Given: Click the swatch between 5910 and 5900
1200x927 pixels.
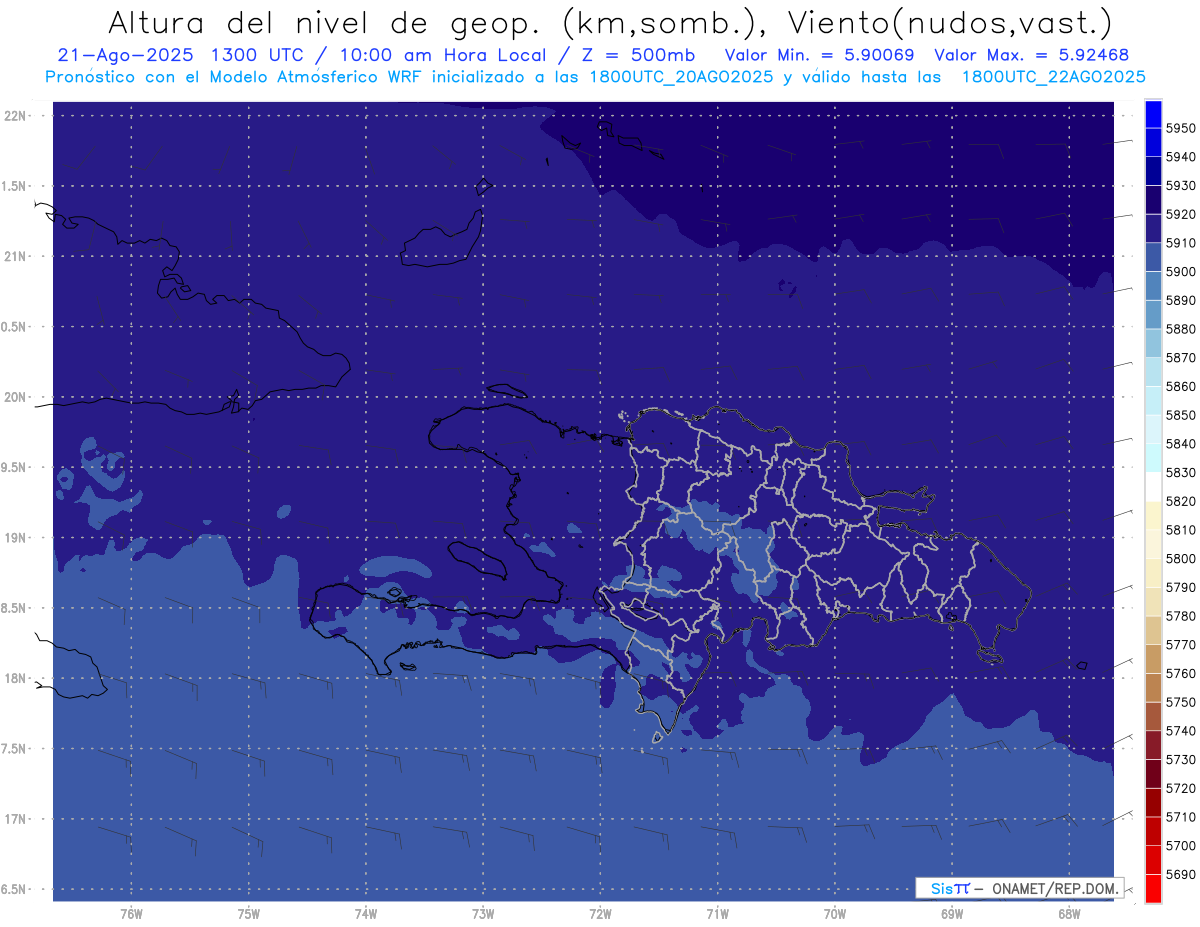Looking at the screenshot, I should (1153, 257).
